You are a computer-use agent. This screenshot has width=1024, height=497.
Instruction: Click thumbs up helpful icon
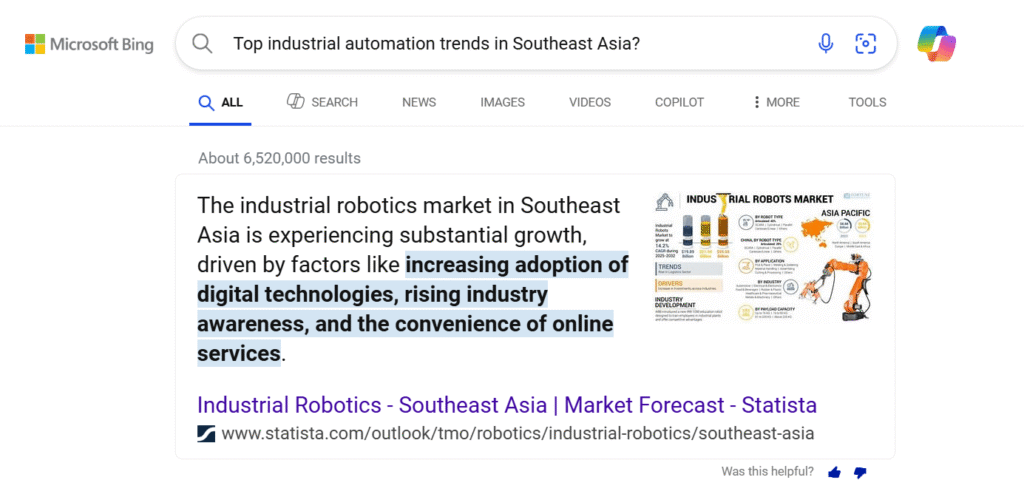pos(834,472)
